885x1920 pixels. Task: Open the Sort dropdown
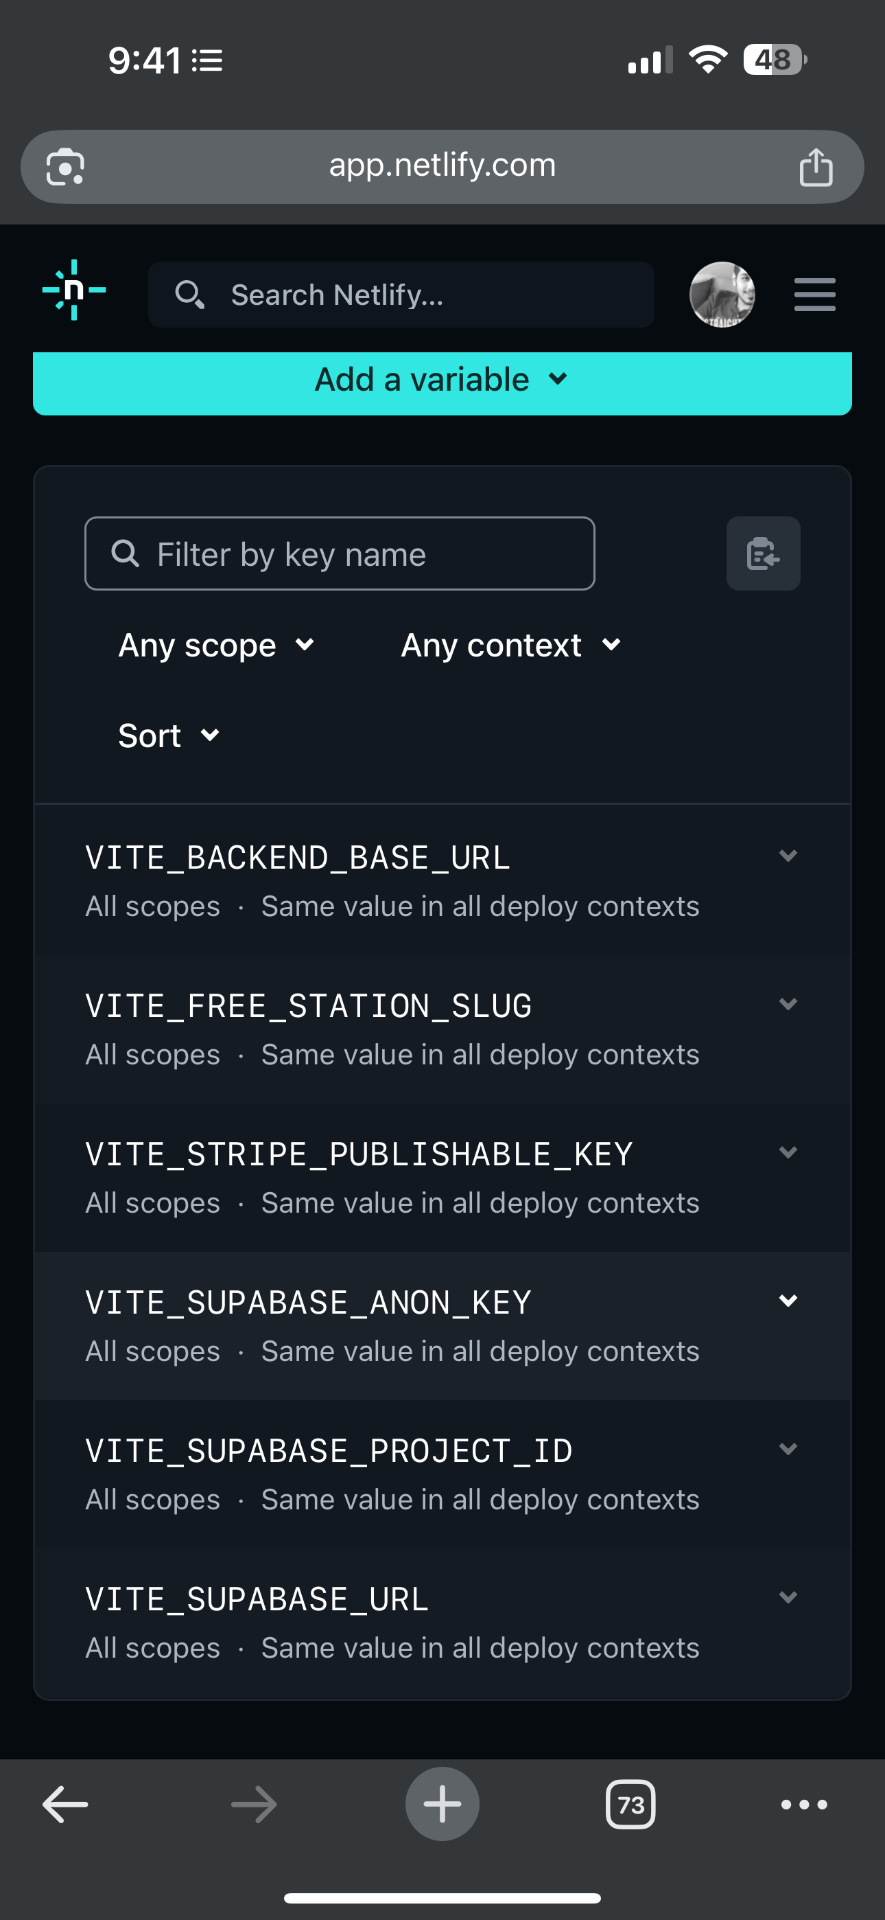[168, 736]
